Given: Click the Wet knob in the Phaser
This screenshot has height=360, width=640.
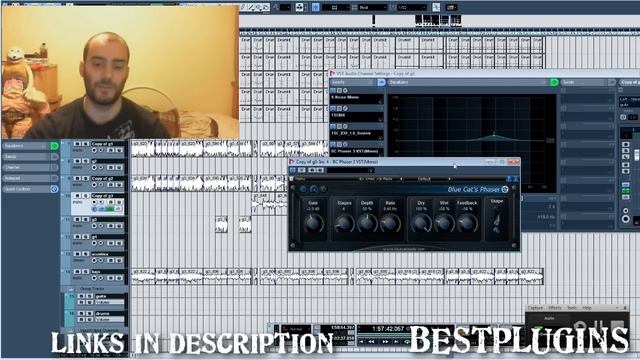Looking at the screenshot, I should point(444,223).
